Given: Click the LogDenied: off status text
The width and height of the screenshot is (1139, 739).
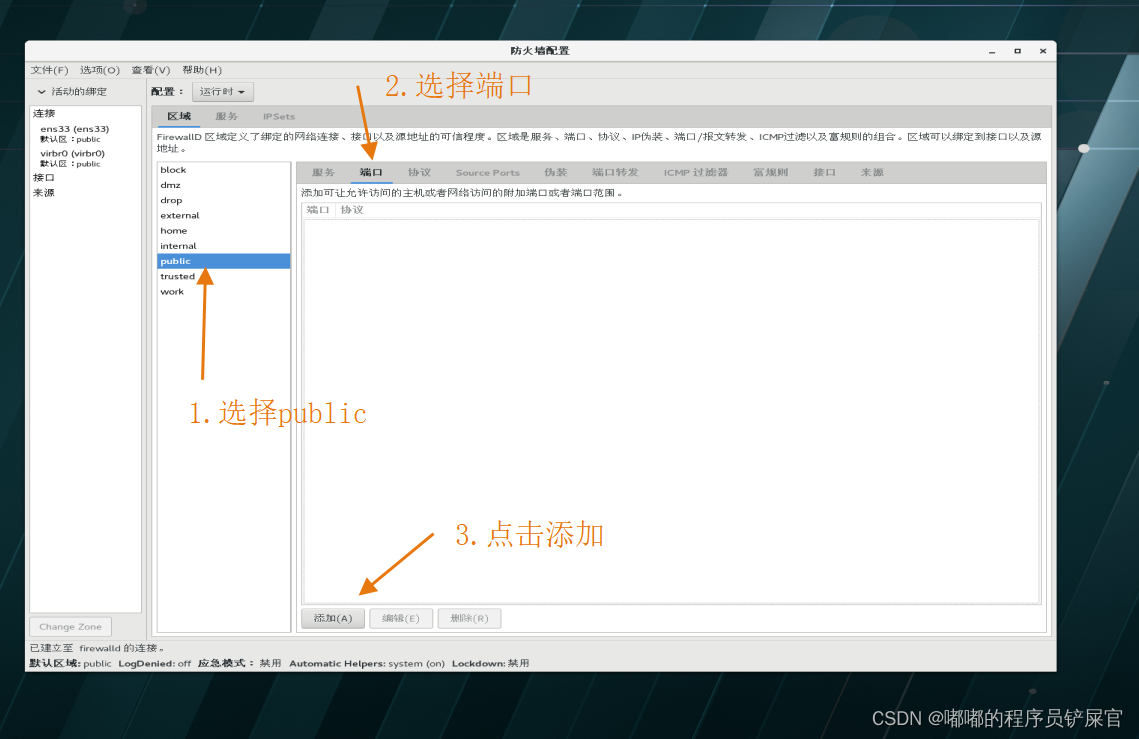Looking at the screenshot, I should tap(155, 663).
